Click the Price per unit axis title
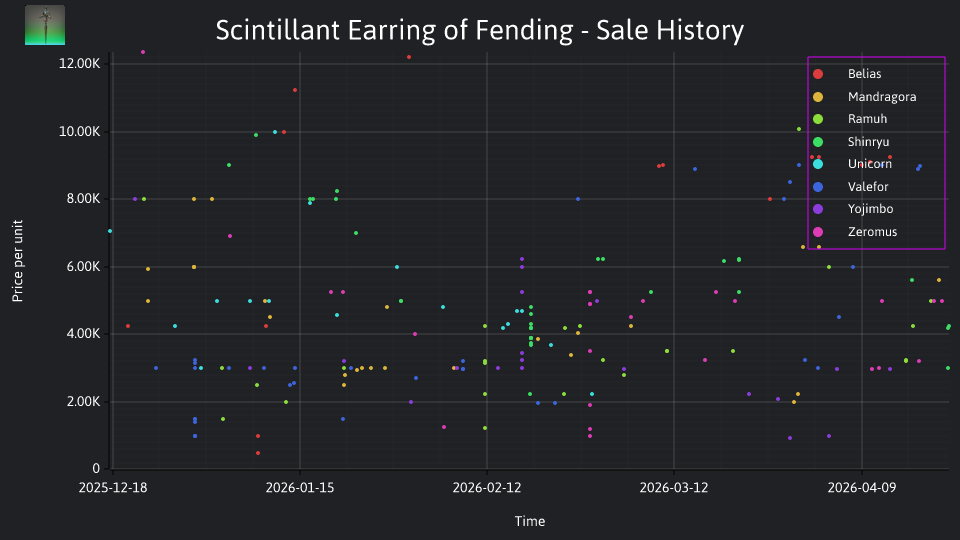The height and width of the screenshot is (540, 960). coord(18,261)
